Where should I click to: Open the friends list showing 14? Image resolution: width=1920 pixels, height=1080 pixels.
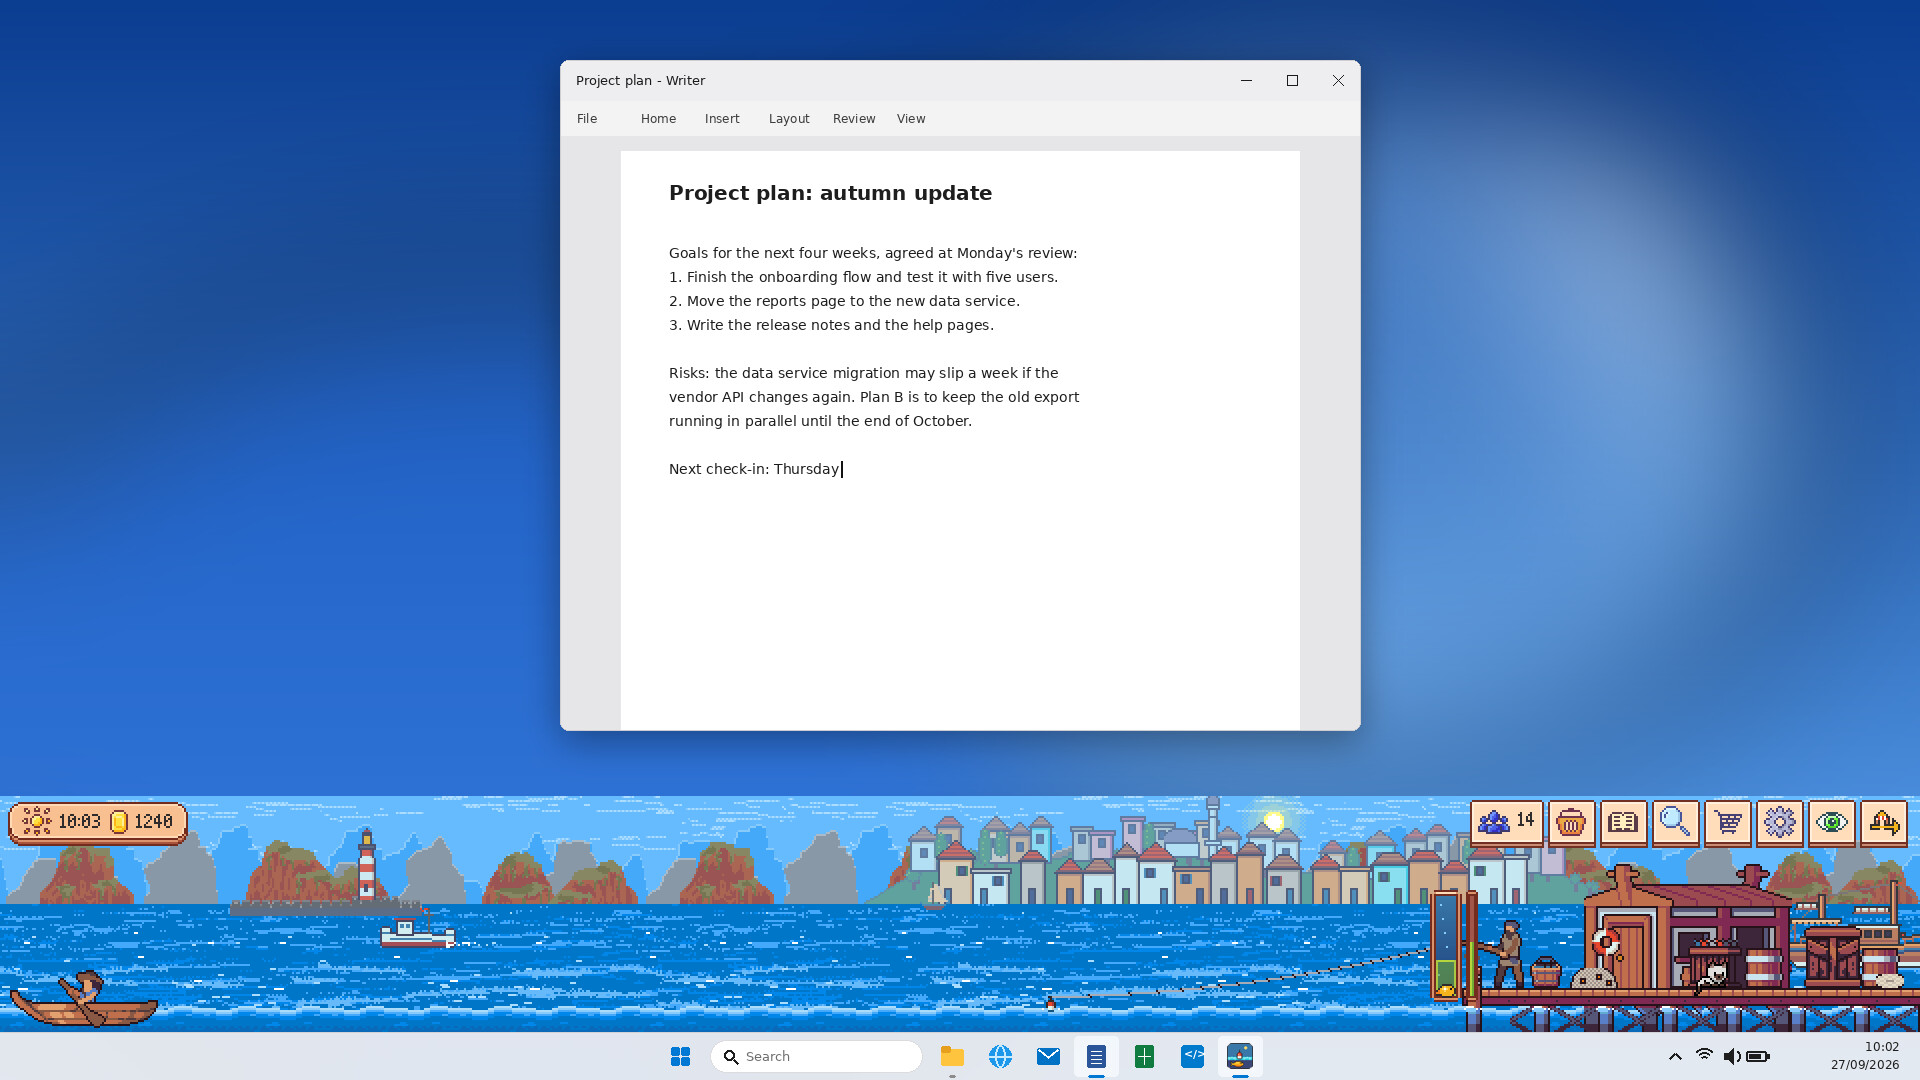(x=1506, y=823)
